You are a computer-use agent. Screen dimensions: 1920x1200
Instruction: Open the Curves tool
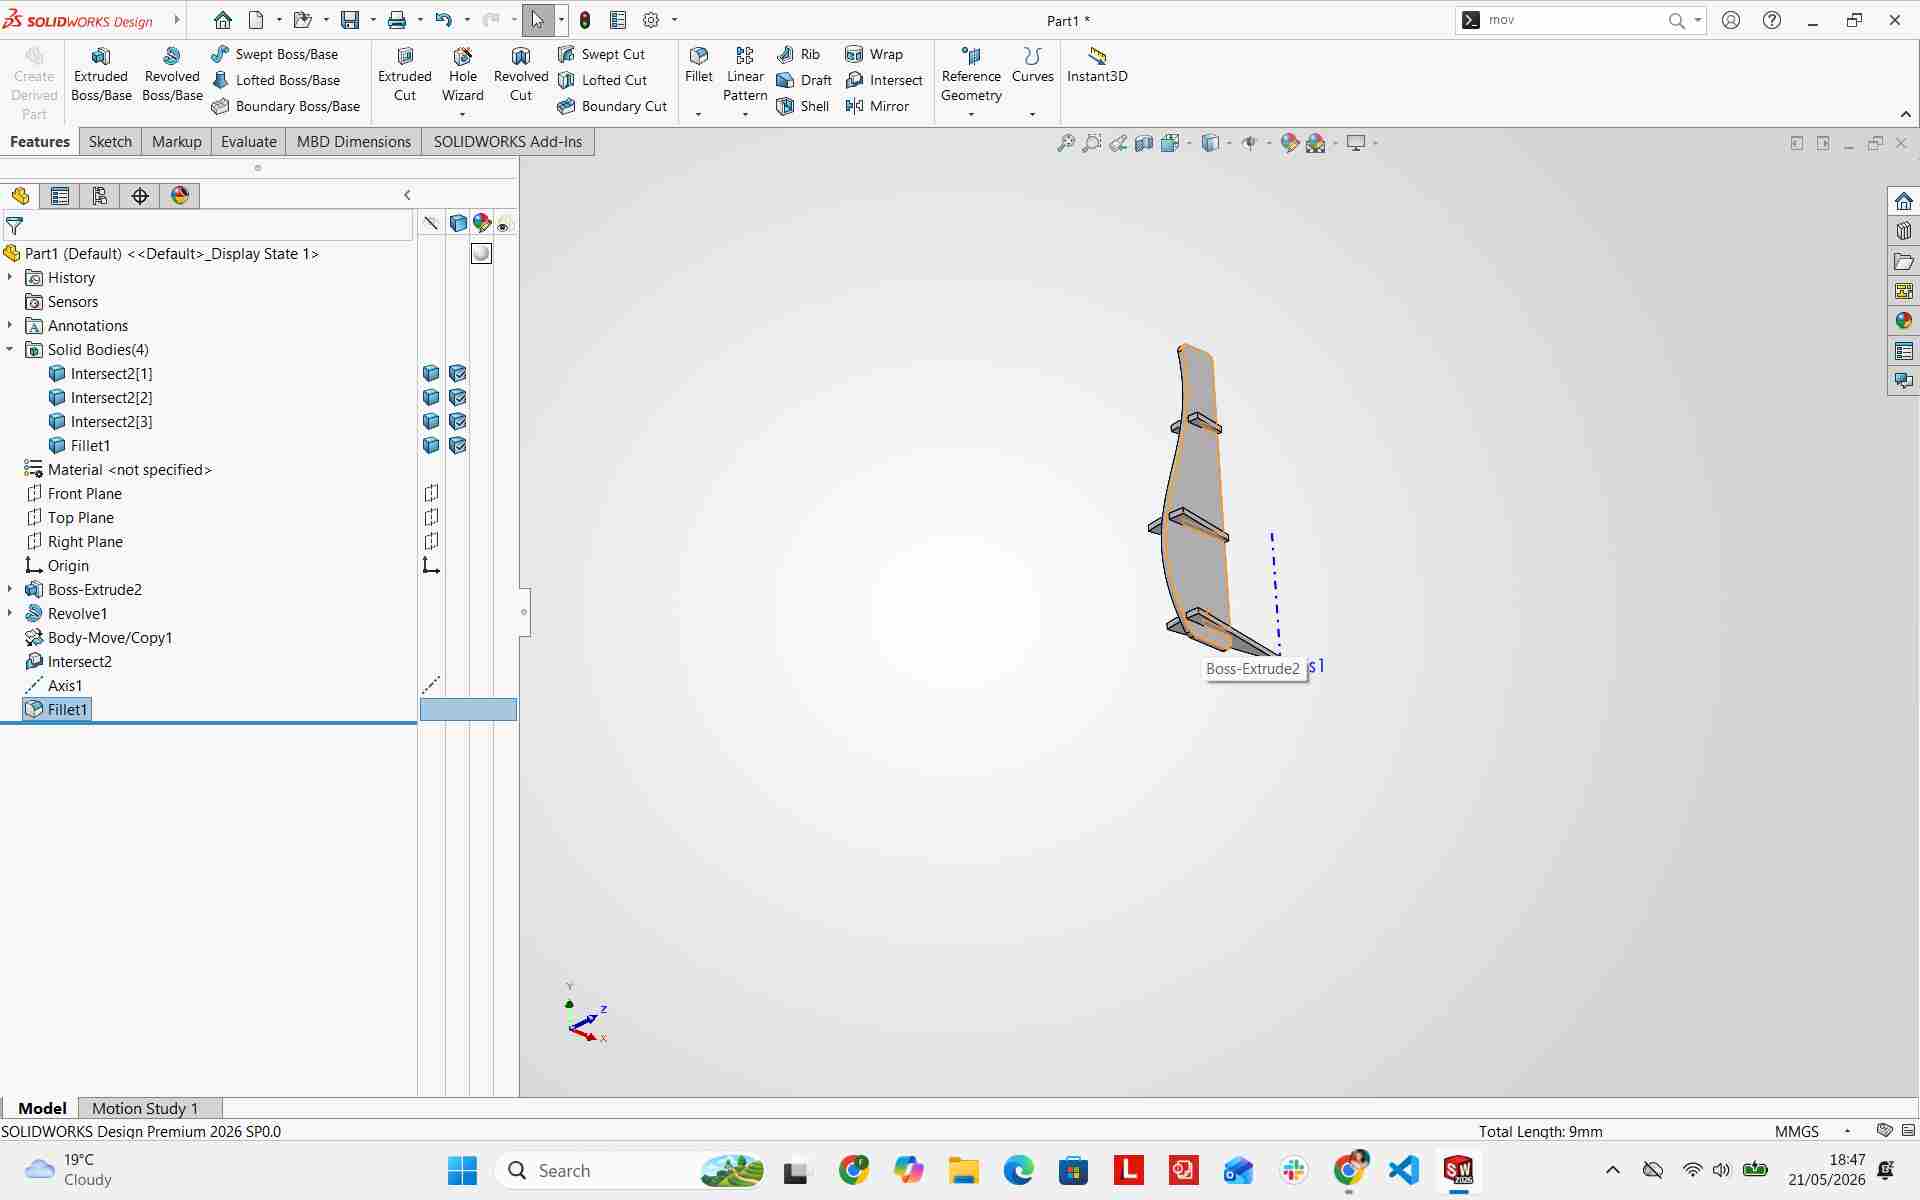[x=1033, y=65]
